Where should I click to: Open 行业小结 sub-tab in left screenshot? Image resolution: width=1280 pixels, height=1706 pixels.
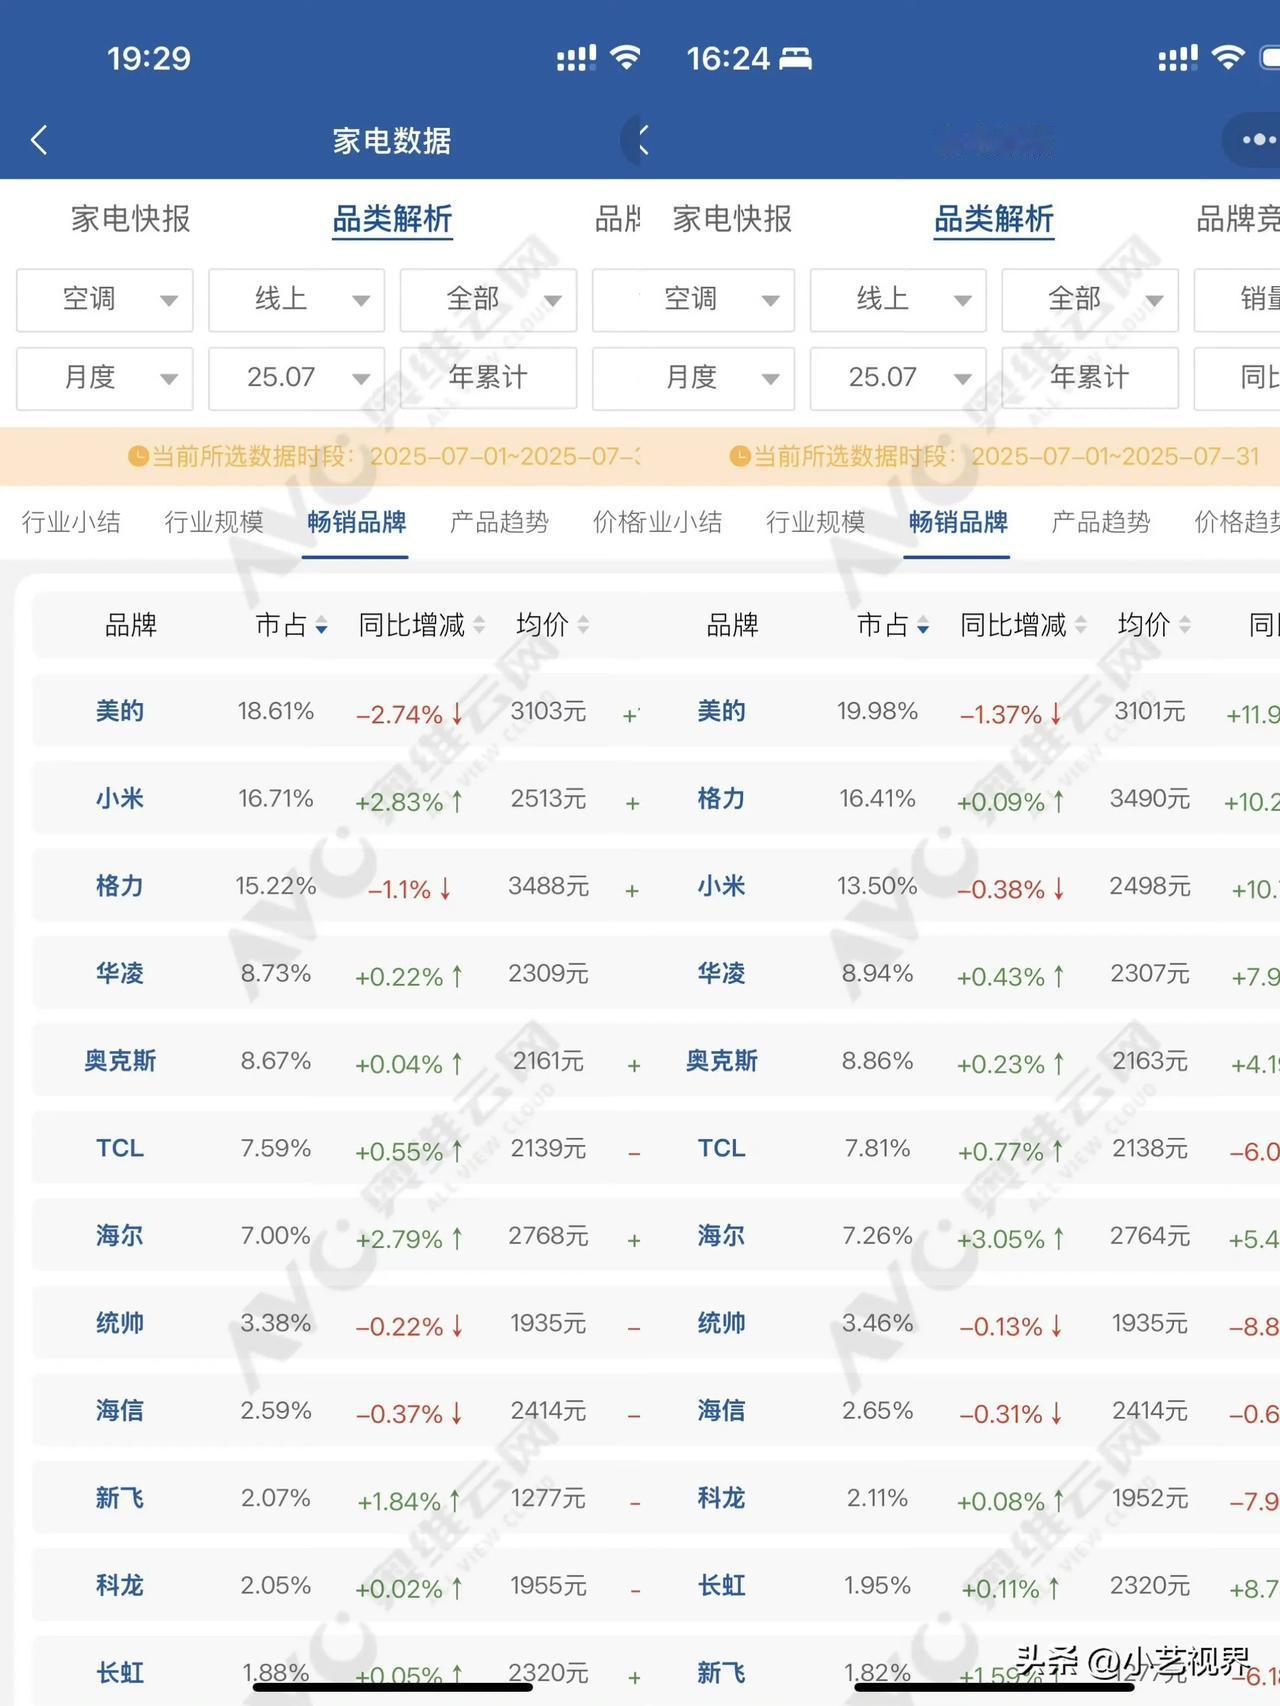point(71,522)
